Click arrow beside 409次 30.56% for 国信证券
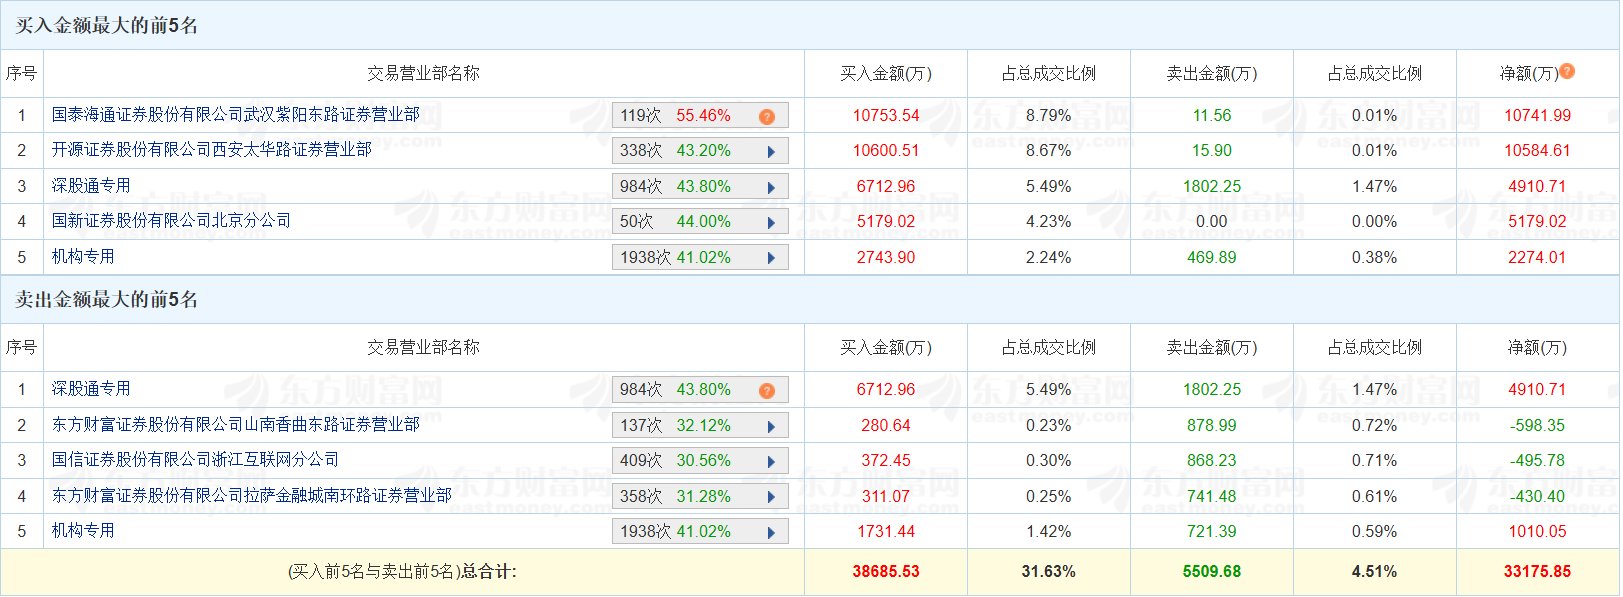The width and height of the screenshot is (1623, 597). tap(771, 461)
